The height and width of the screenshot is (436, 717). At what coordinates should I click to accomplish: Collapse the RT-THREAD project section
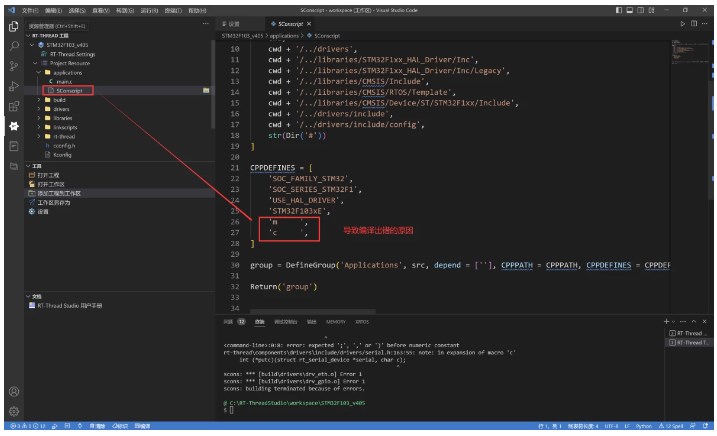[x=28, y=36]
